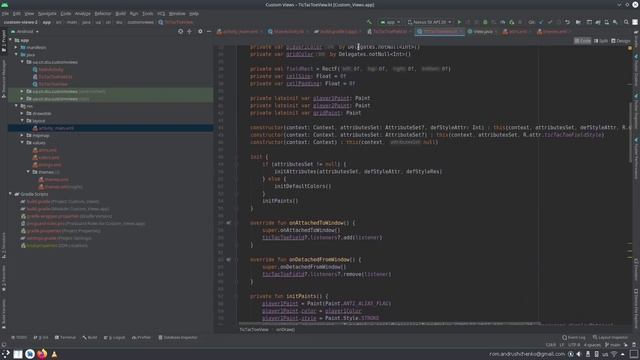Collapse the layout folder node
This screenshot has width=640, height=360.
pyautogui.click(x=22, y=120)
